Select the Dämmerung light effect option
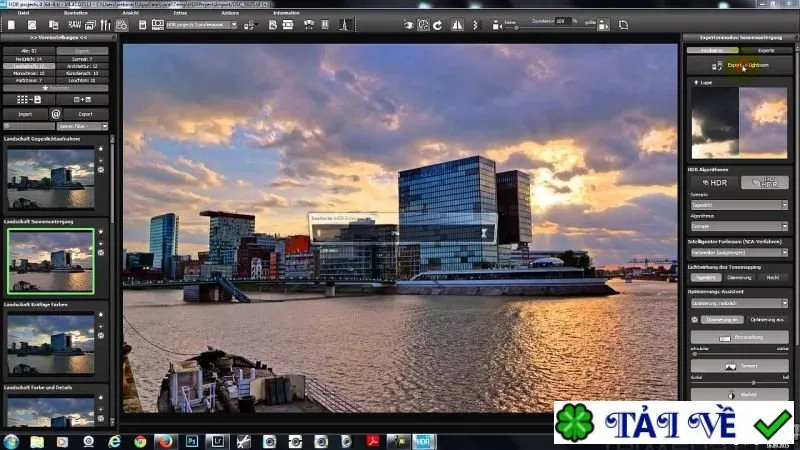Viewport: 800px width, 450px height. 739,278
